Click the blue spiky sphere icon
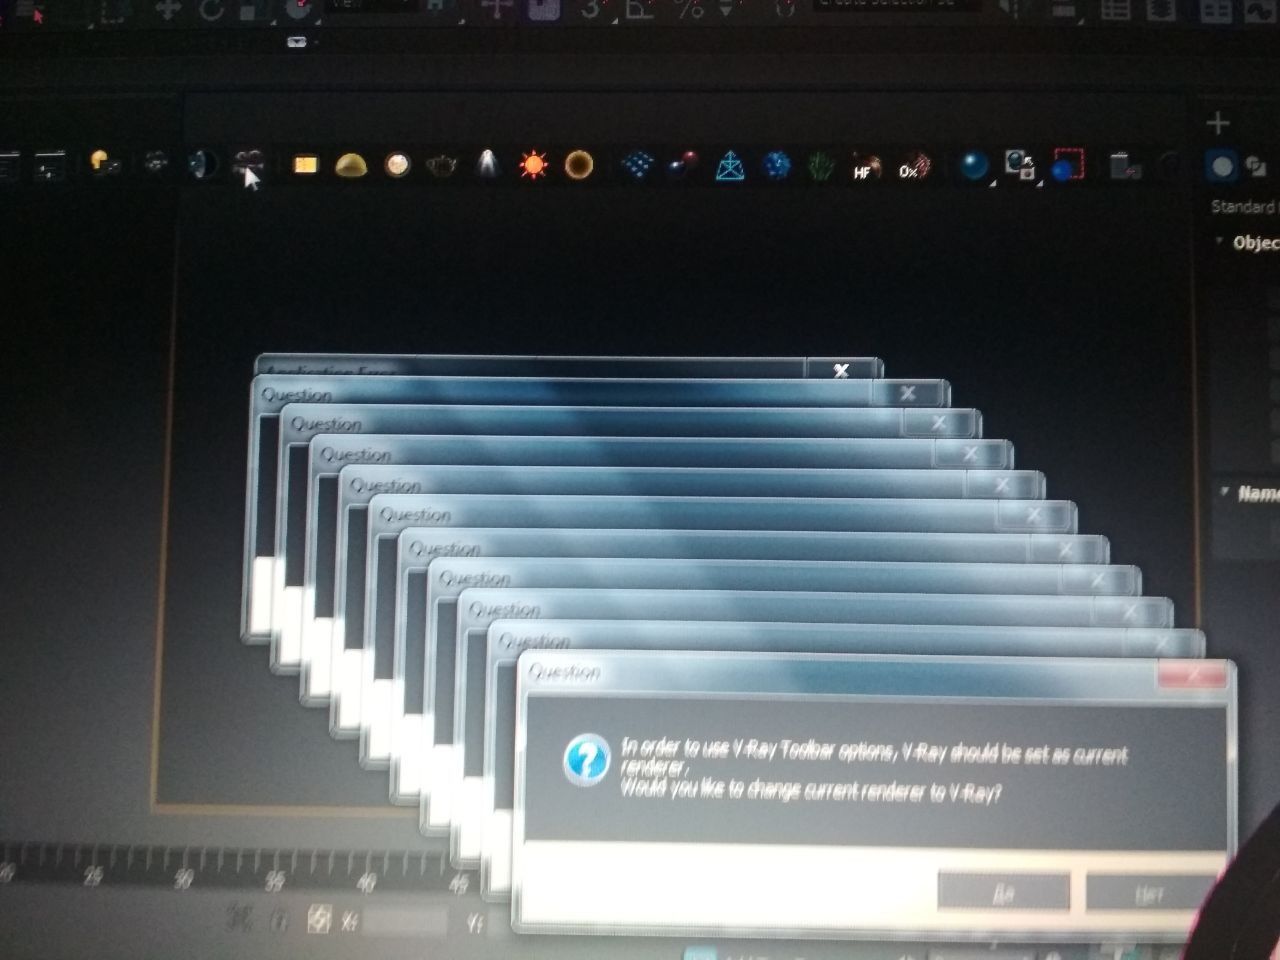 (x=777, y=165)
